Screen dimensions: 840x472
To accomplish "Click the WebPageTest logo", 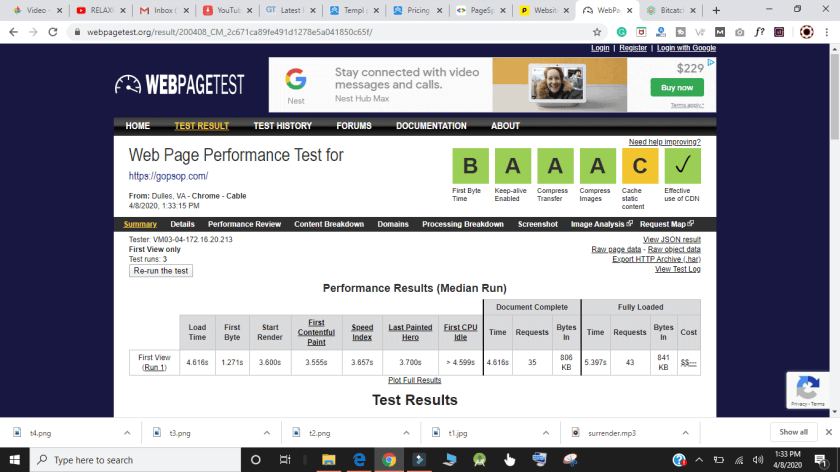I will tap(179, 84).
